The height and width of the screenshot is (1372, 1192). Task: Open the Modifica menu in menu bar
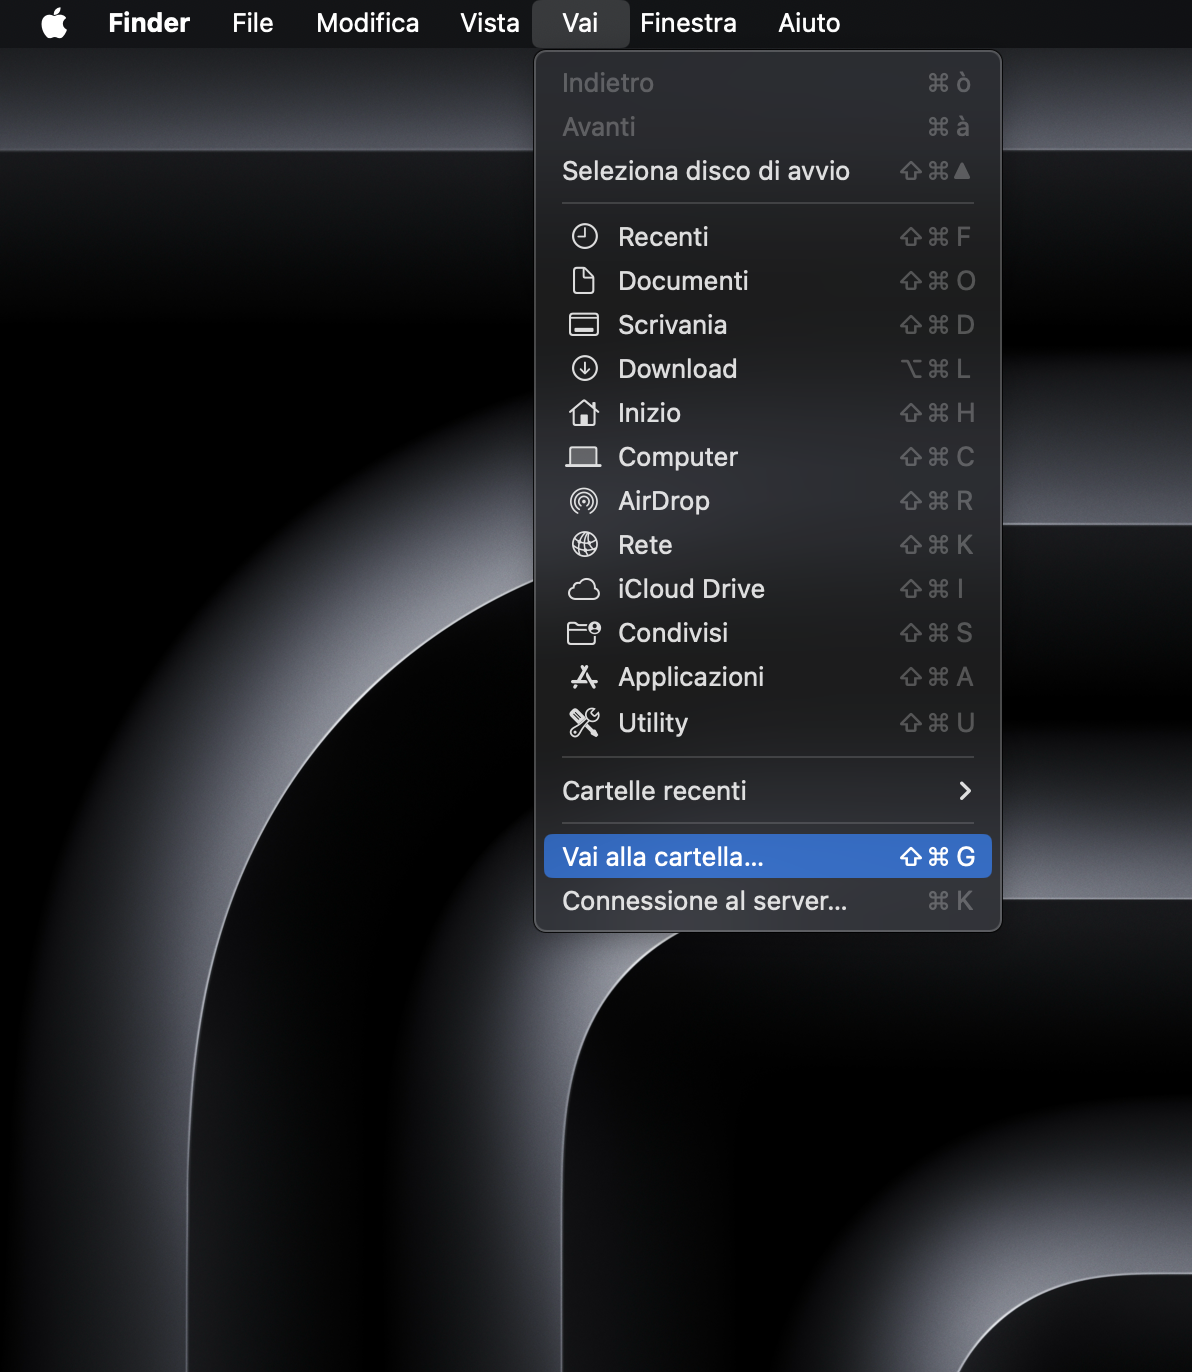tap(367, 23)
